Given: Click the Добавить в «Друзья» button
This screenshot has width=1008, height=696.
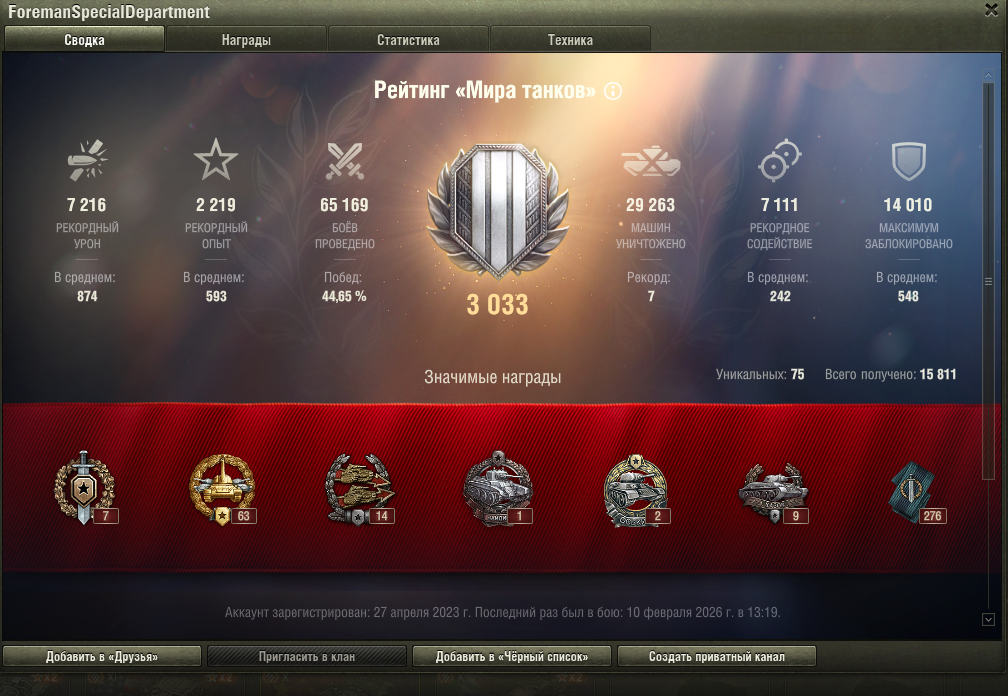Looking at the screenshot, I should (x=102, y=656).
